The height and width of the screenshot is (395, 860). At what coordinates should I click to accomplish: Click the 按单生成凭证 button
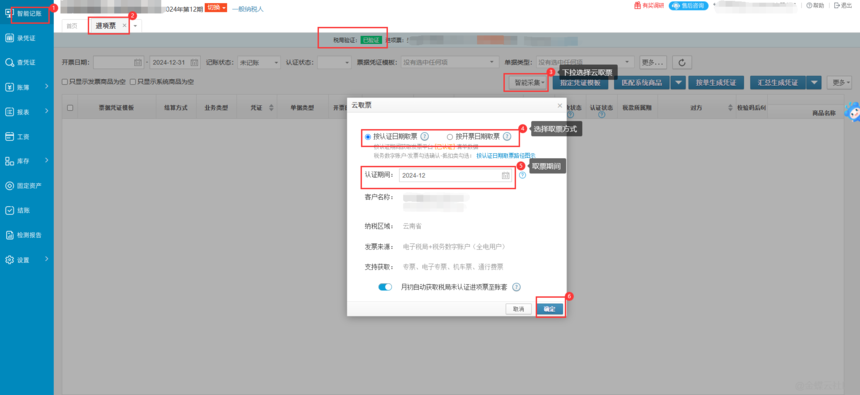pyautogui.click(x=716, y=83)
